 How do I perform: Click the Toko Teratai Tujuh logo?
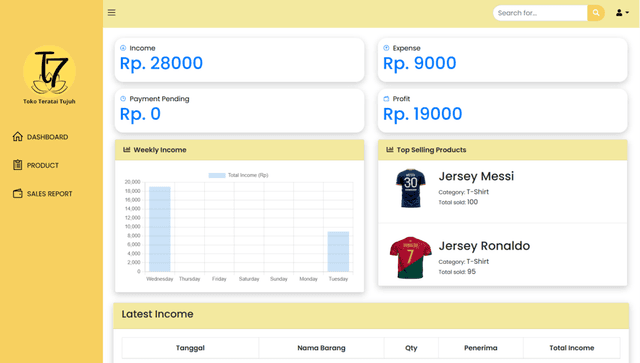pyautogui.click(x=49, y=75)
